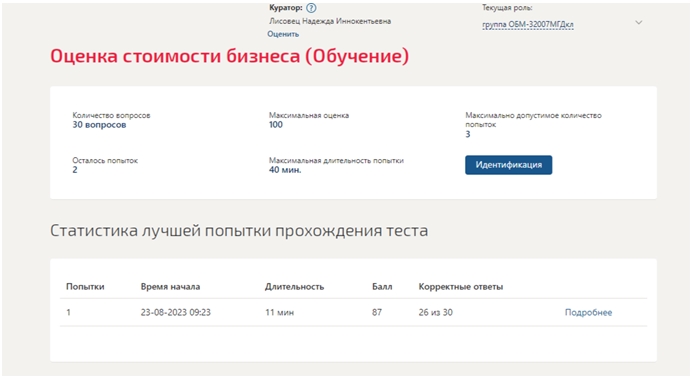Click the 40 мин. duration value
Viewport: 698px width, 384px height.
coord(285,170)
